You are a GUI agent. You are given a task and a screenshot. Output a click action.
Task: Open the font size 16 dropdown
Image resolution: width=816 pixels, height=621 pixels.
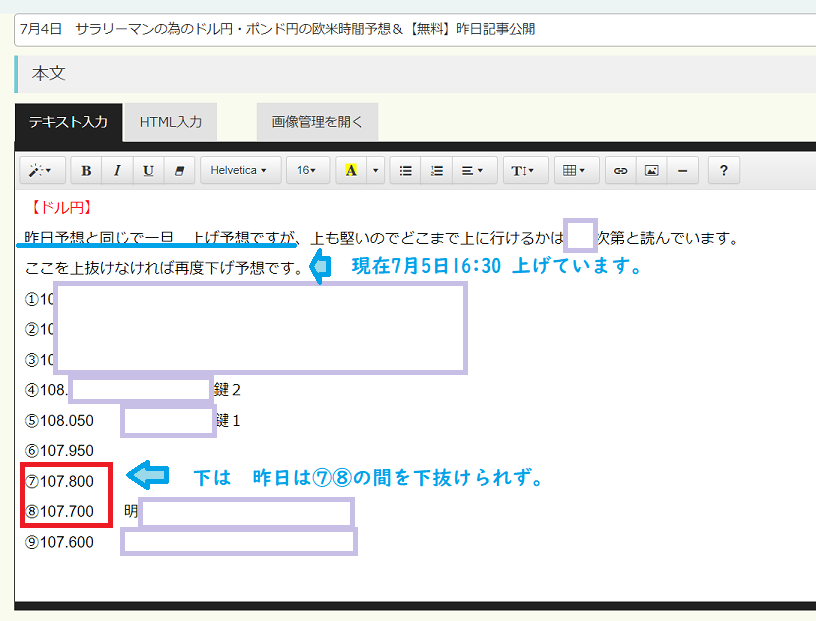click(308, 170)
